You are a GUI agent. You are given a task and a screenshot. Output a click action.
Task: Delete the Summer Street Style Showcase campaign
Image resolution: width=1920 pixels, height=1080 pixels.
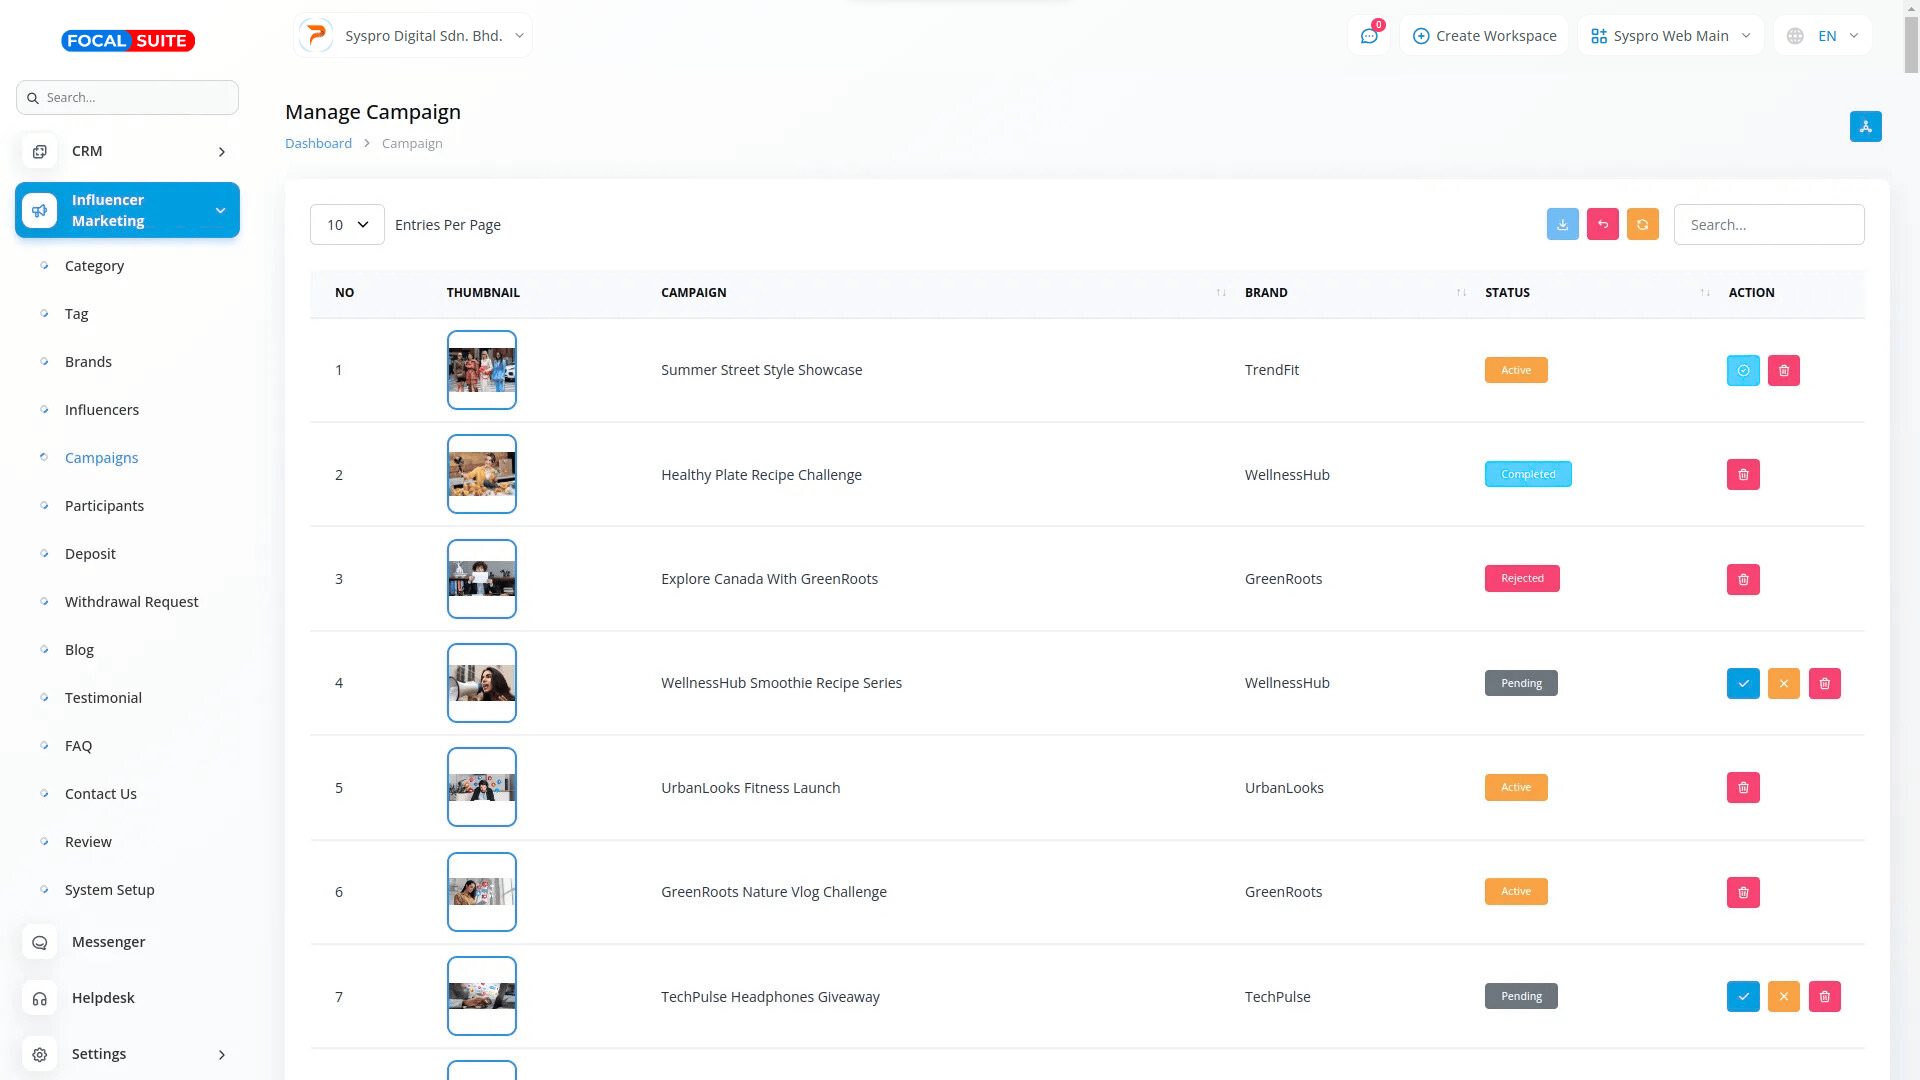(x=1783, y=371)
